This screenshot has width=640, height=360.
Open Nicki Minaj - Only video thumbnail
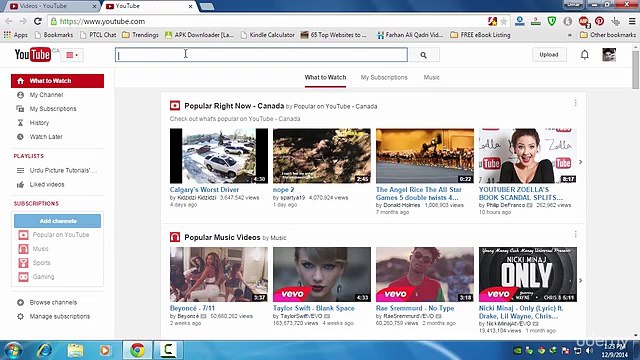[x=528, y=274]
